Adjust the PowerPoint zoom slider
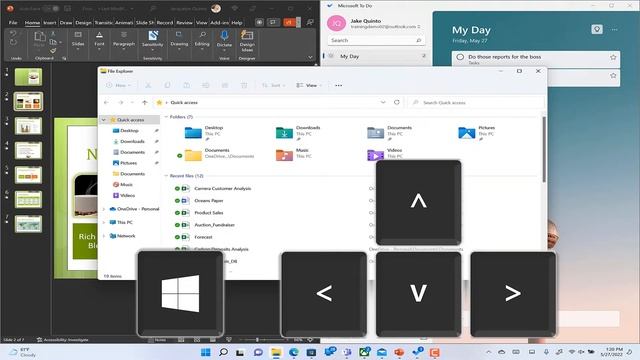Viewport: 640px width, 360px height. click(x=258, y=340)
